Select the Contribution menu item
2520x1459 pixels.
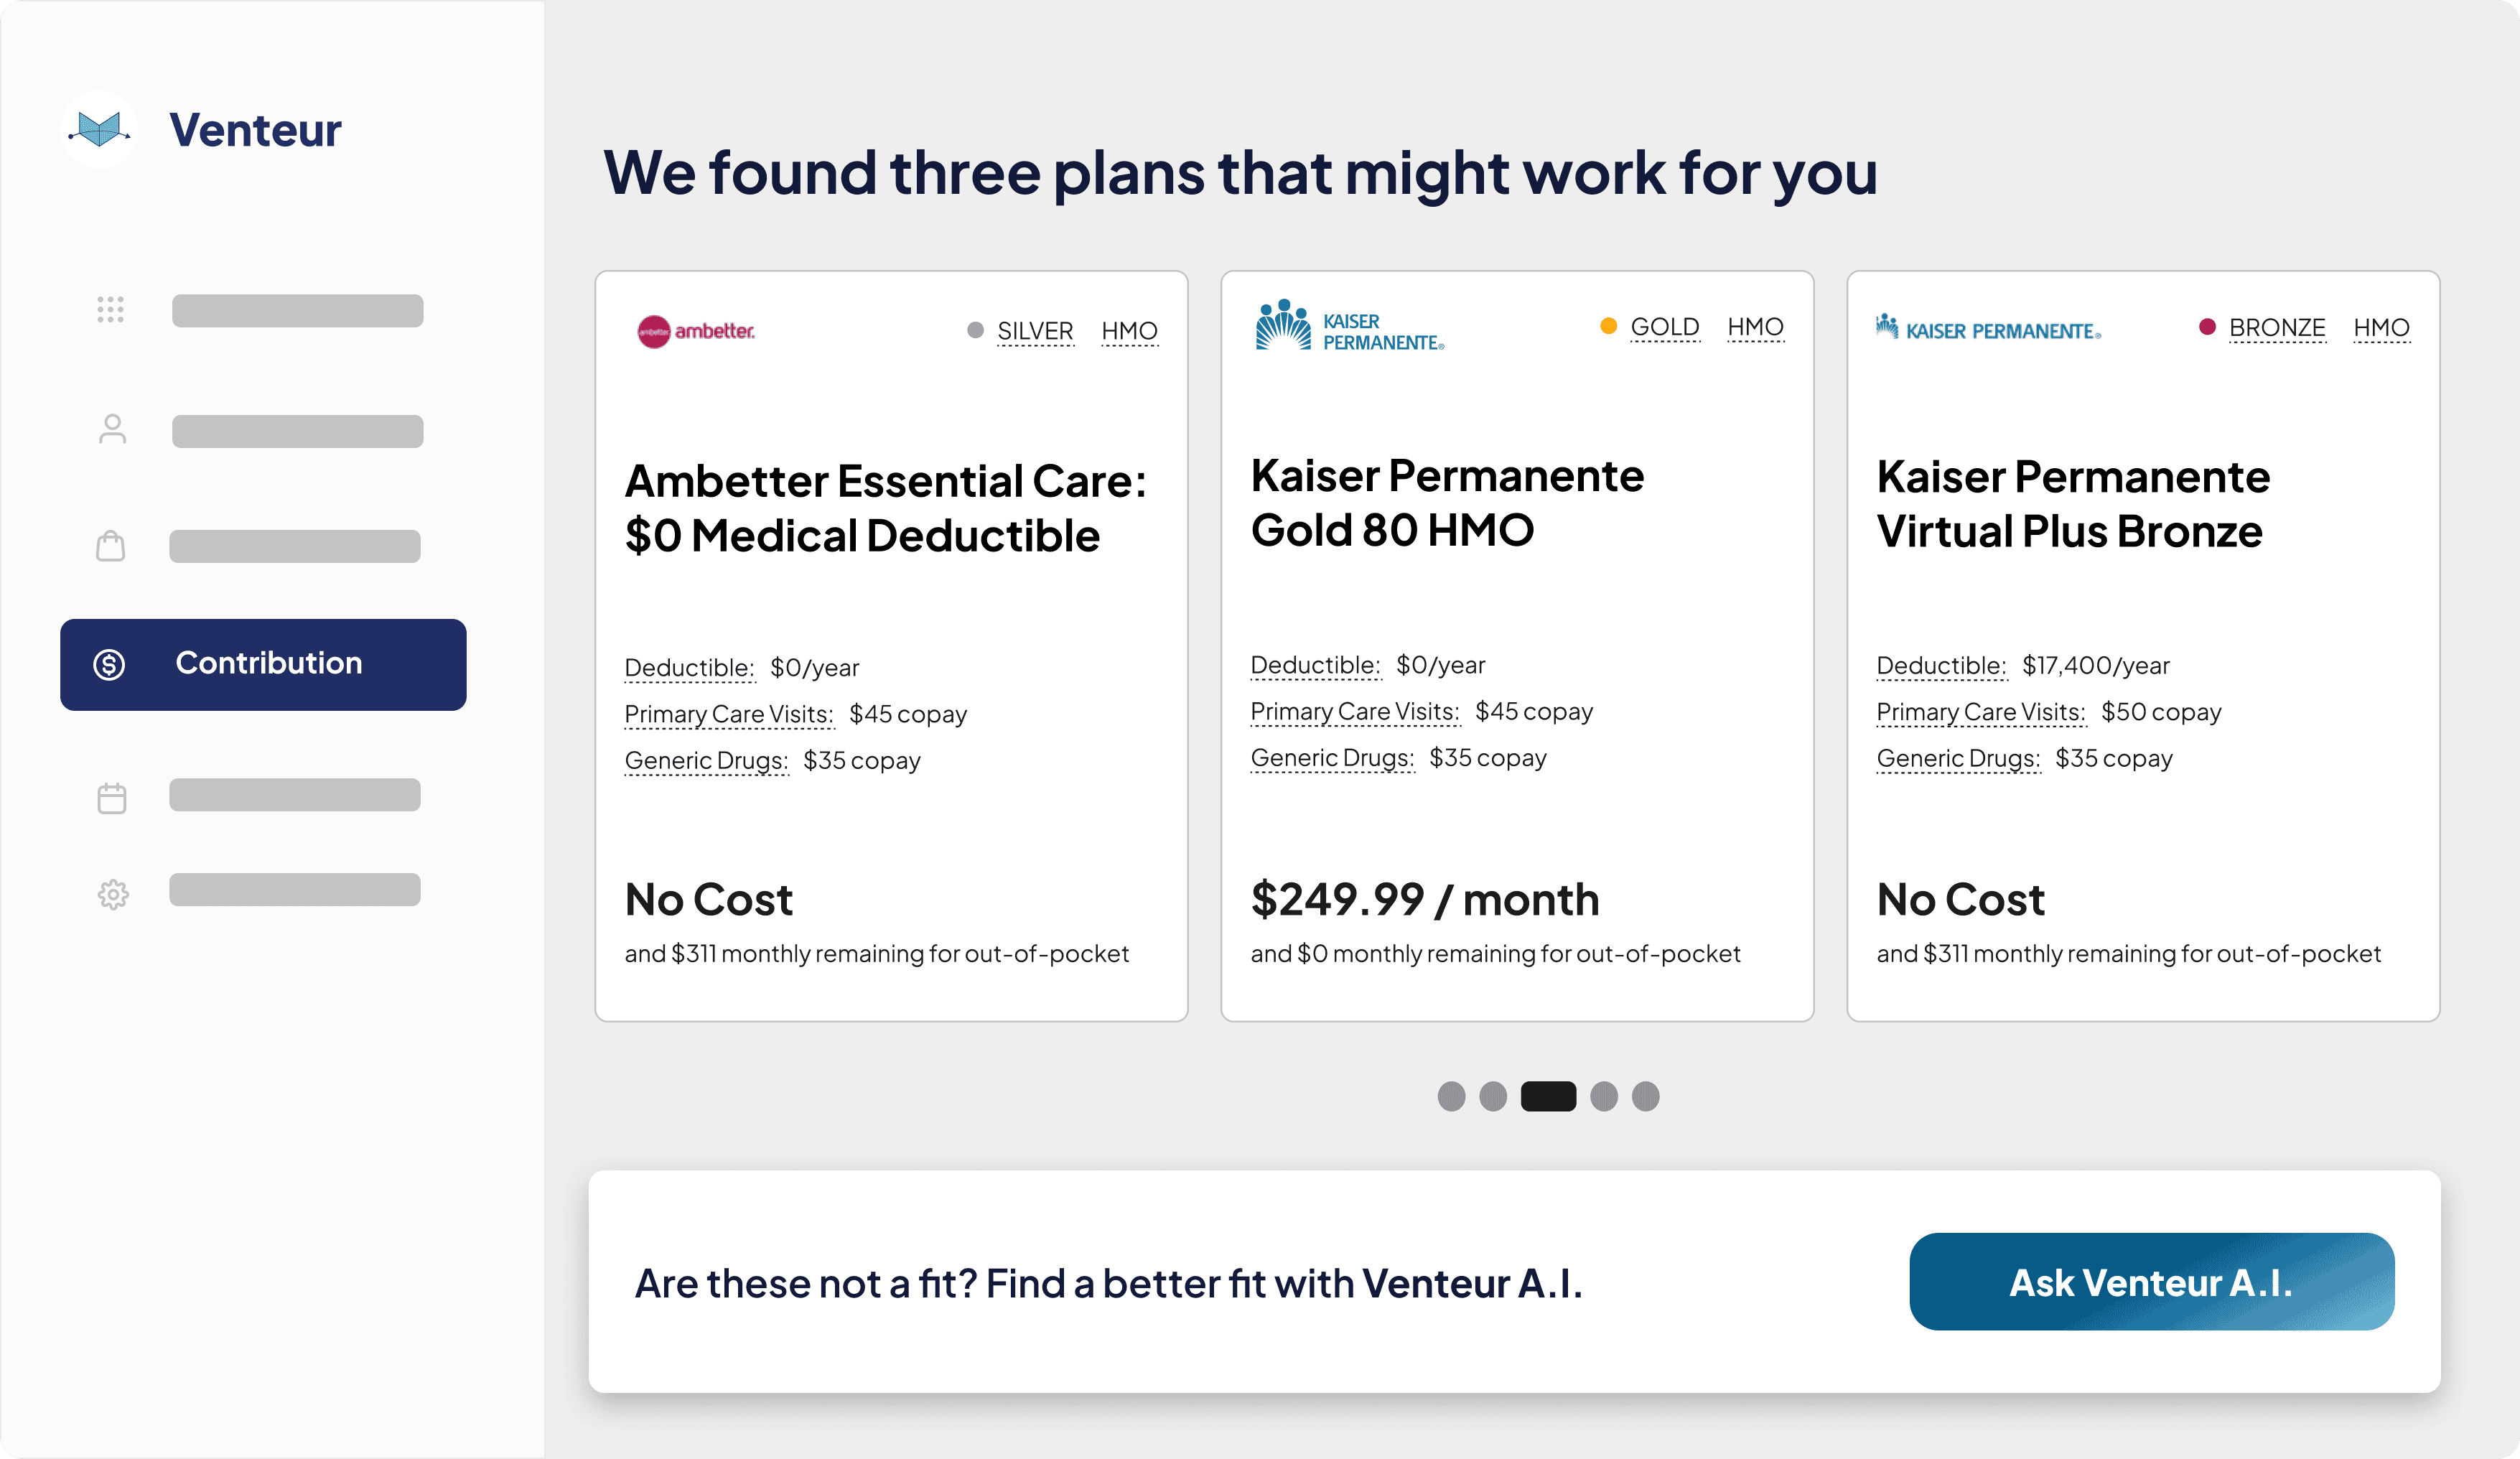tap(263, 664)
